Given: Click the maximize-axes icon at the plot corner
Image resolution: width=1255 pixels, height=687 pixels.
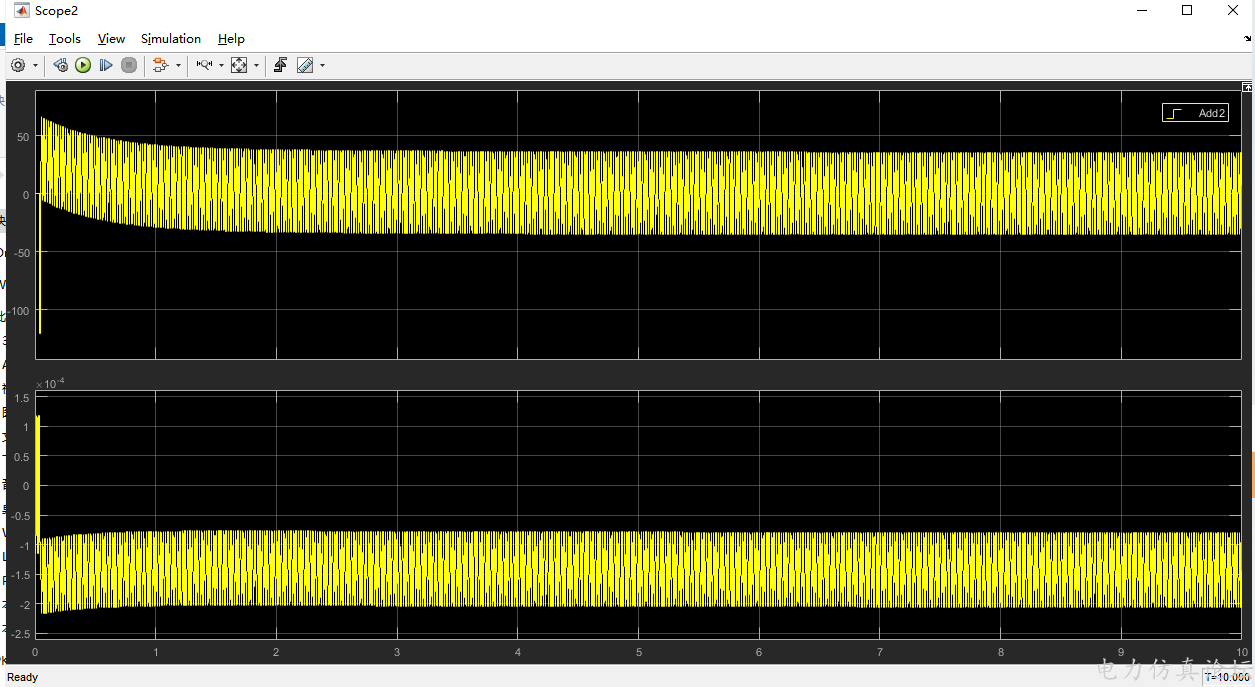Looking at the screenshot, I should pos(1247,88).
